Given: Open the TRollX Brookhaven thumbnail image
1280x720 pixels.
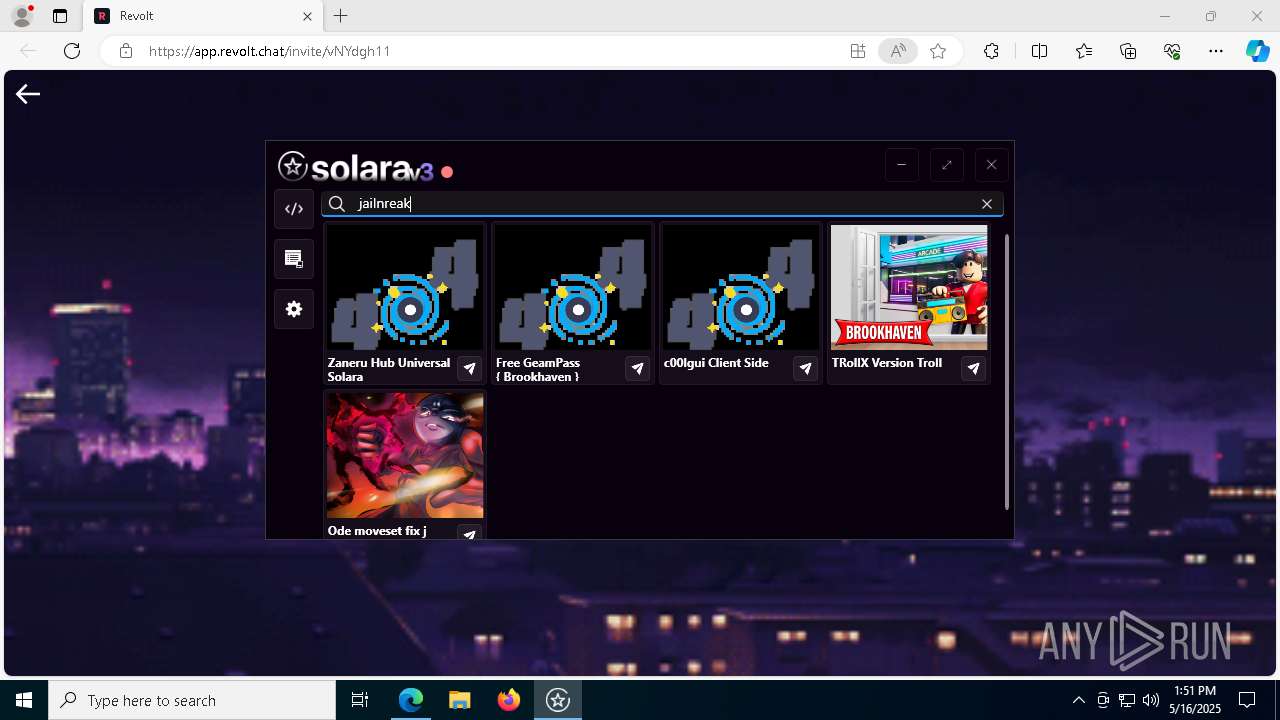Looking at the screenshot, I should pyautogui.click(x=909, y=288).
